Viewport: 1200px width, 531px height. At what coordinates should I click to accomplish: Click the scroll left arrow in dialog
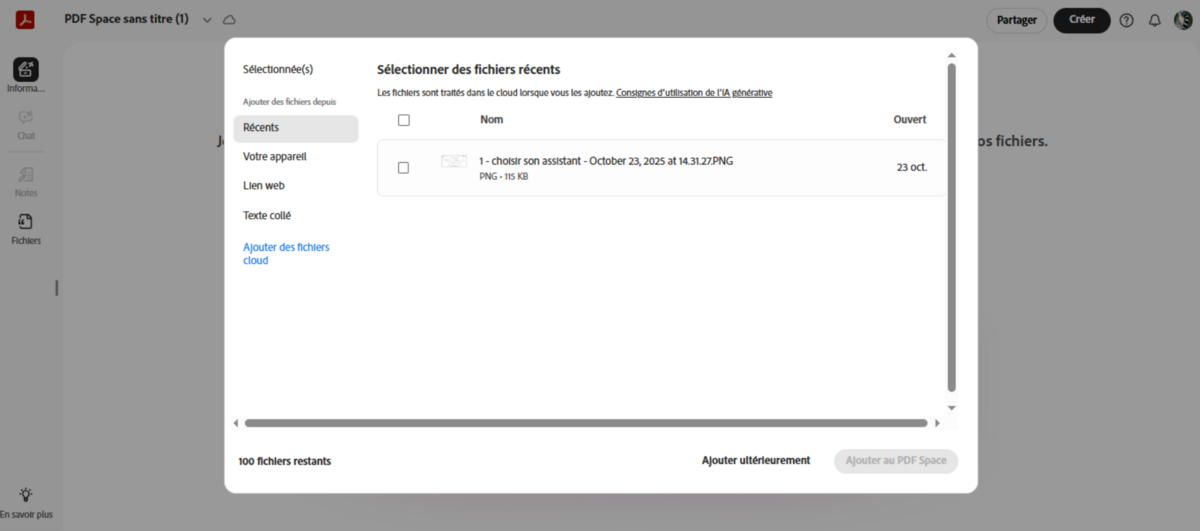pos(236,423)
